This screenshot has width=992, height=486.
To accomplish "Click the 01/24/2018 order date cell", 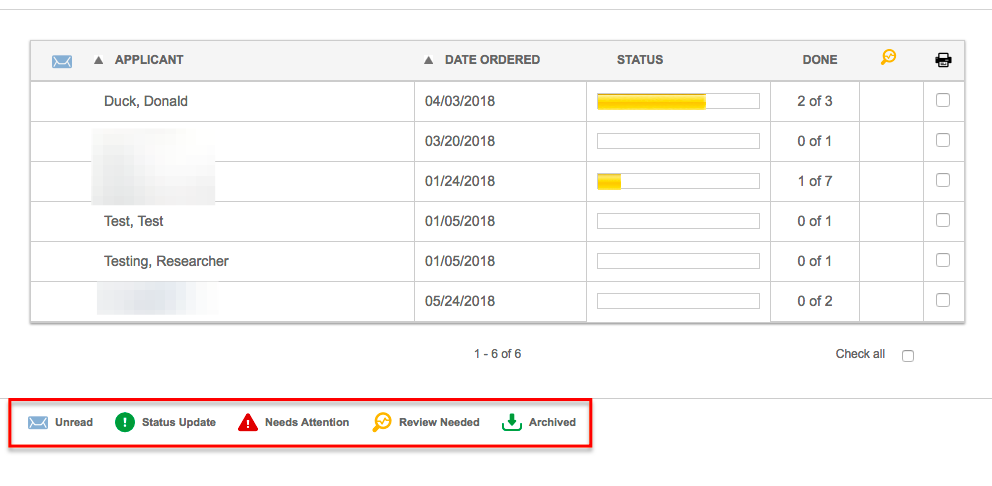I will point(500,182).
